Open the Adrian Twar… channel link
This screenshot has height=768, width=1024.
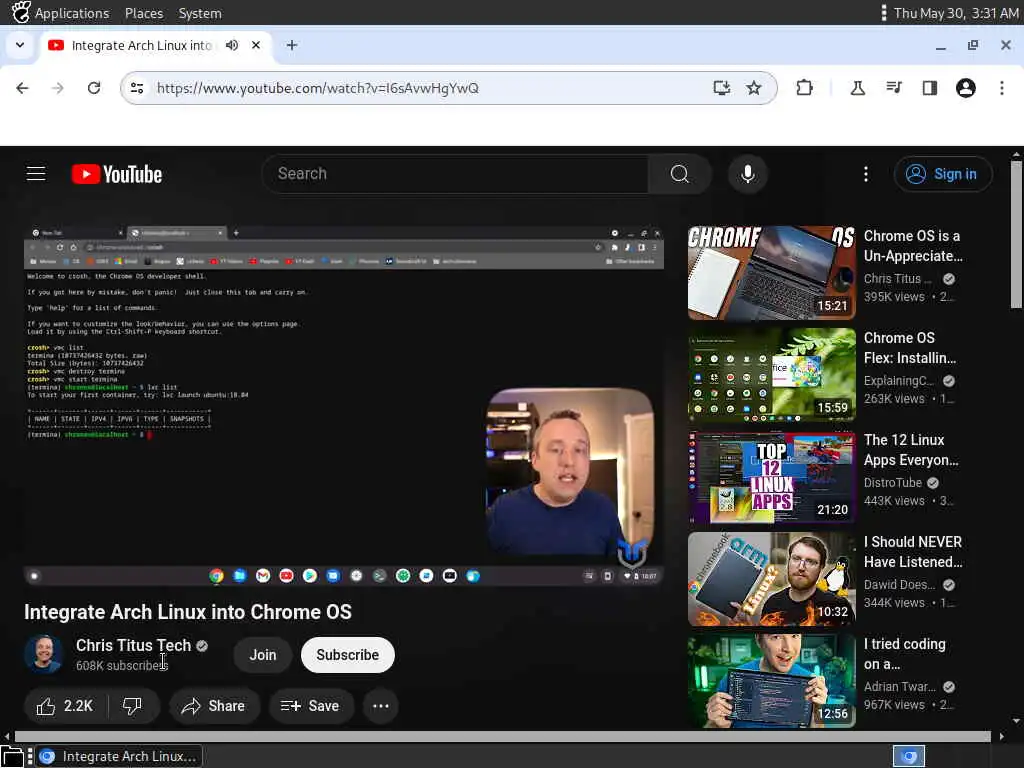(x=900, y=686)
